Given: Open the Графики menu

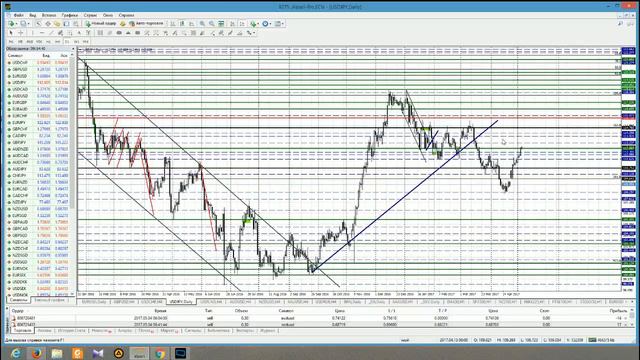Looking at the screenshot, I should 70,15.
